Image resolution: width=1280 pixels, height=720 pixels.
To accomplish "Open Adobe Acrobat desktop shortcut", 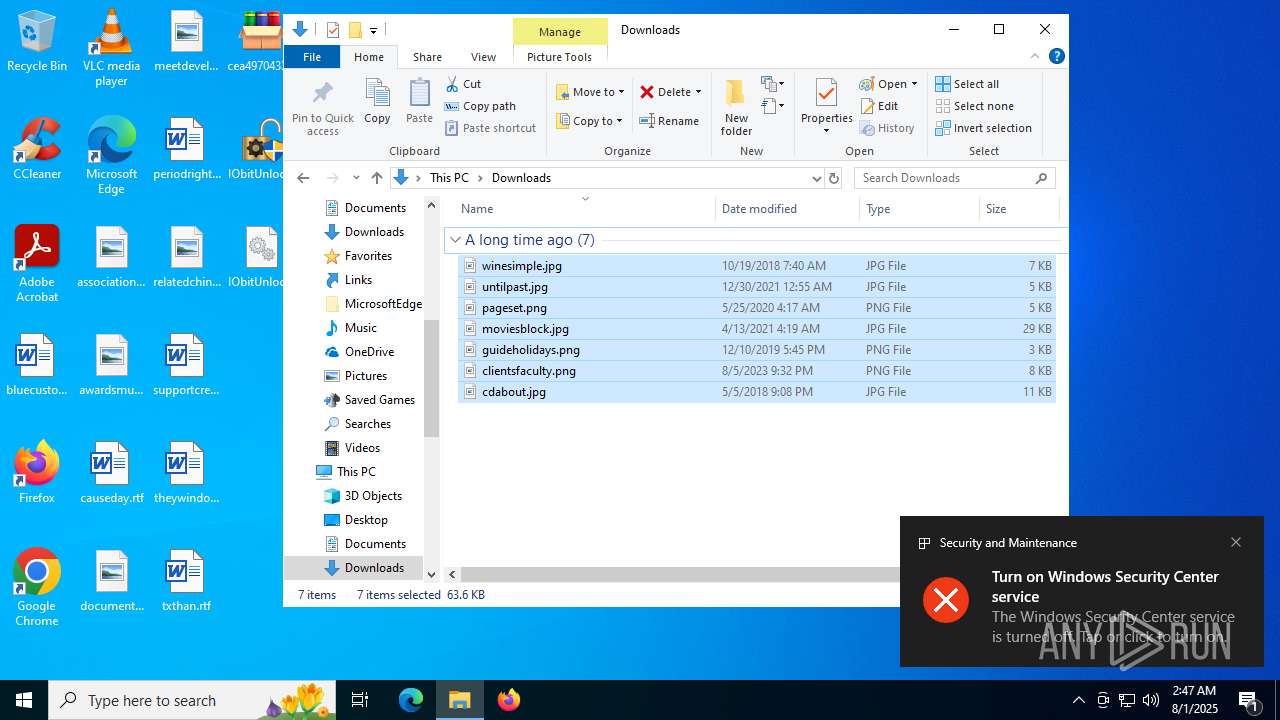I will point(37,263).
